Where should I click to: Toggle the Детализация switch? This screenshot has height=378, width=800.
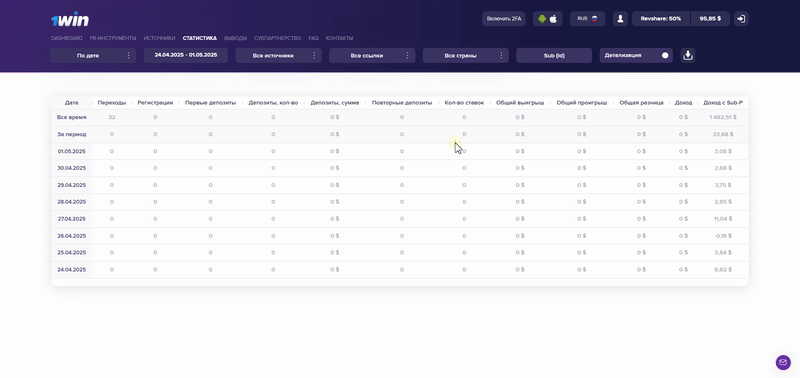pos(665,55)
